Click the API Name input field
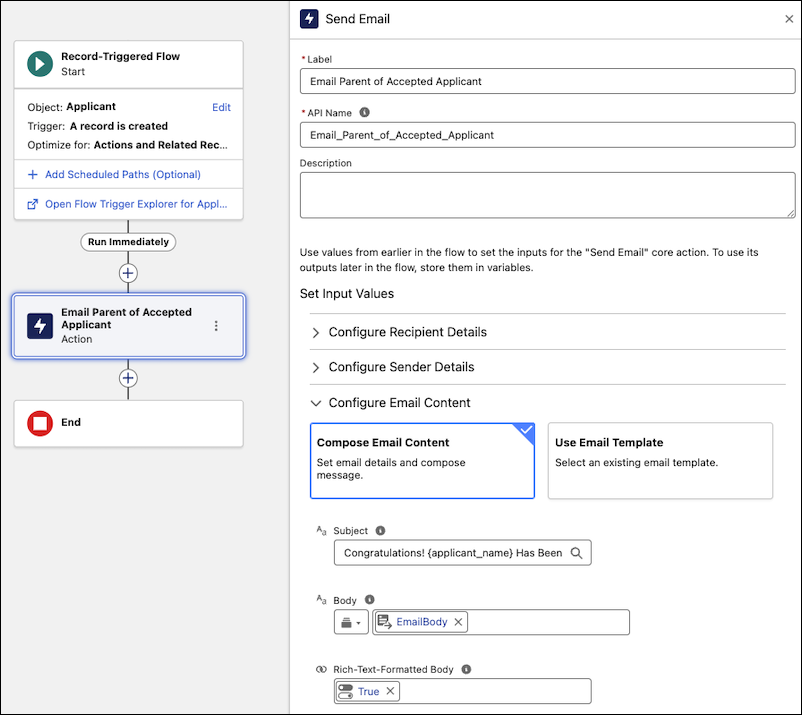 click(547, 135)
